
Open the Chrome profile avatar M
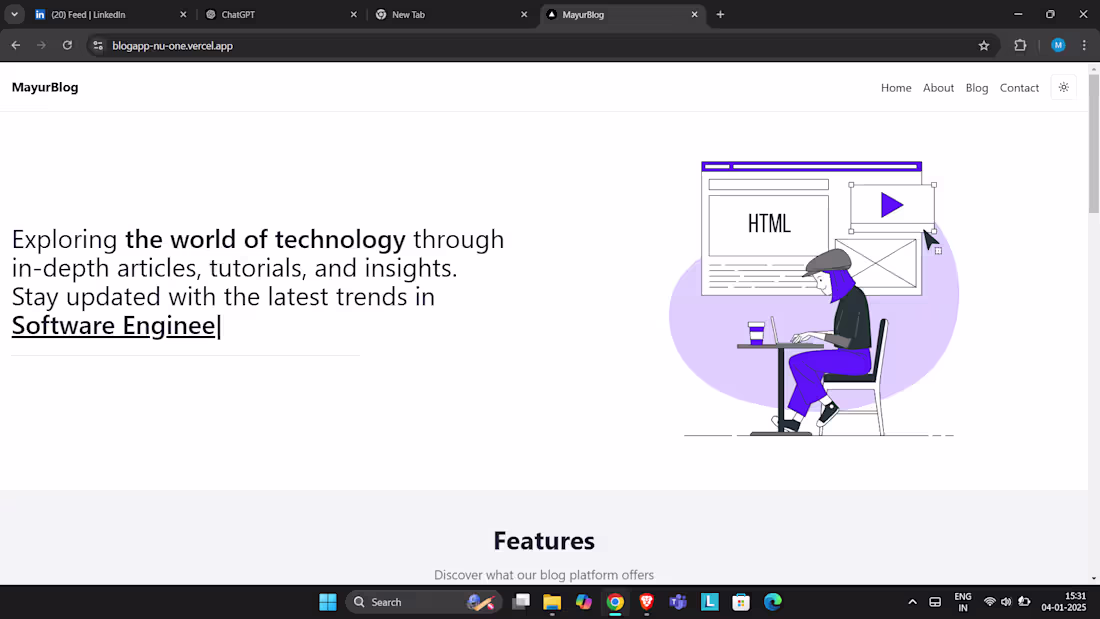pyautogui.click(x=1057, y=45)
